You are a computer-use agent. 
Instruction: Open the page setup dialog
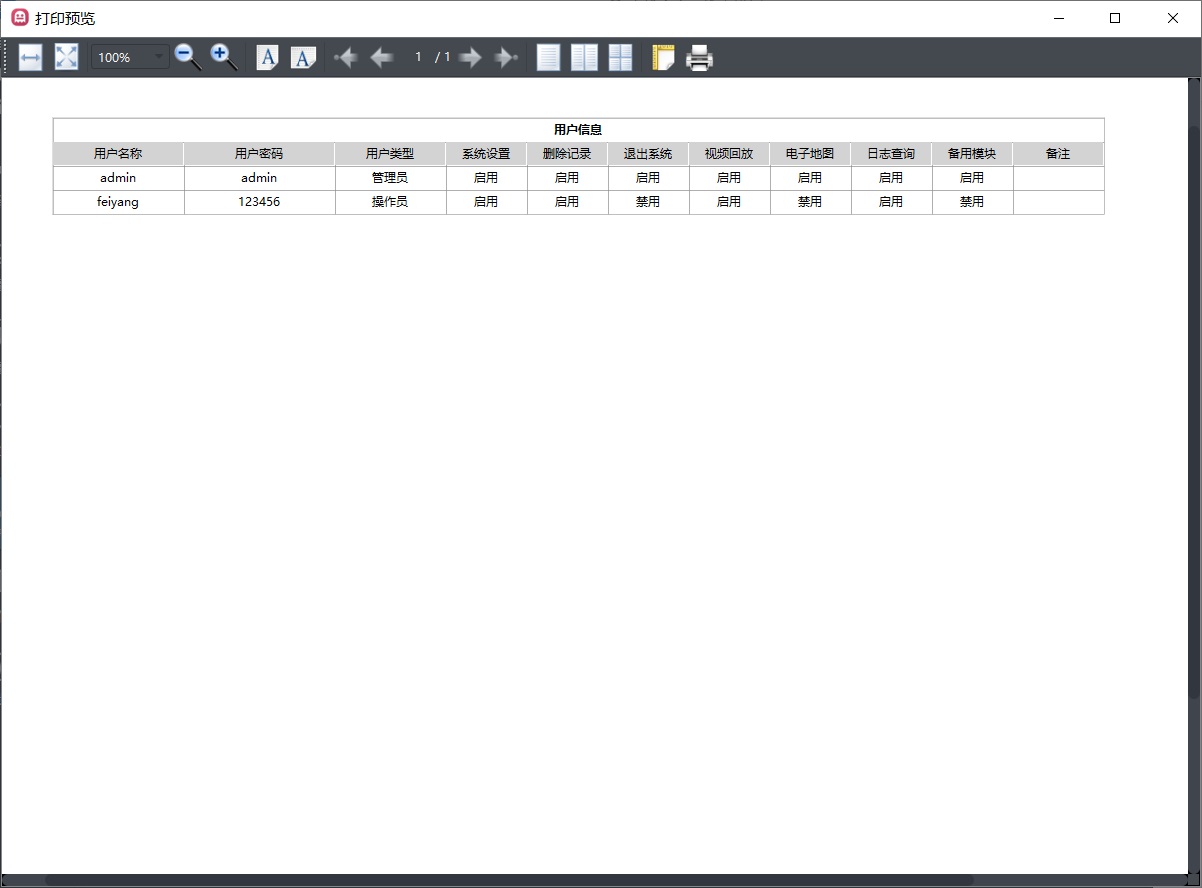663,58
